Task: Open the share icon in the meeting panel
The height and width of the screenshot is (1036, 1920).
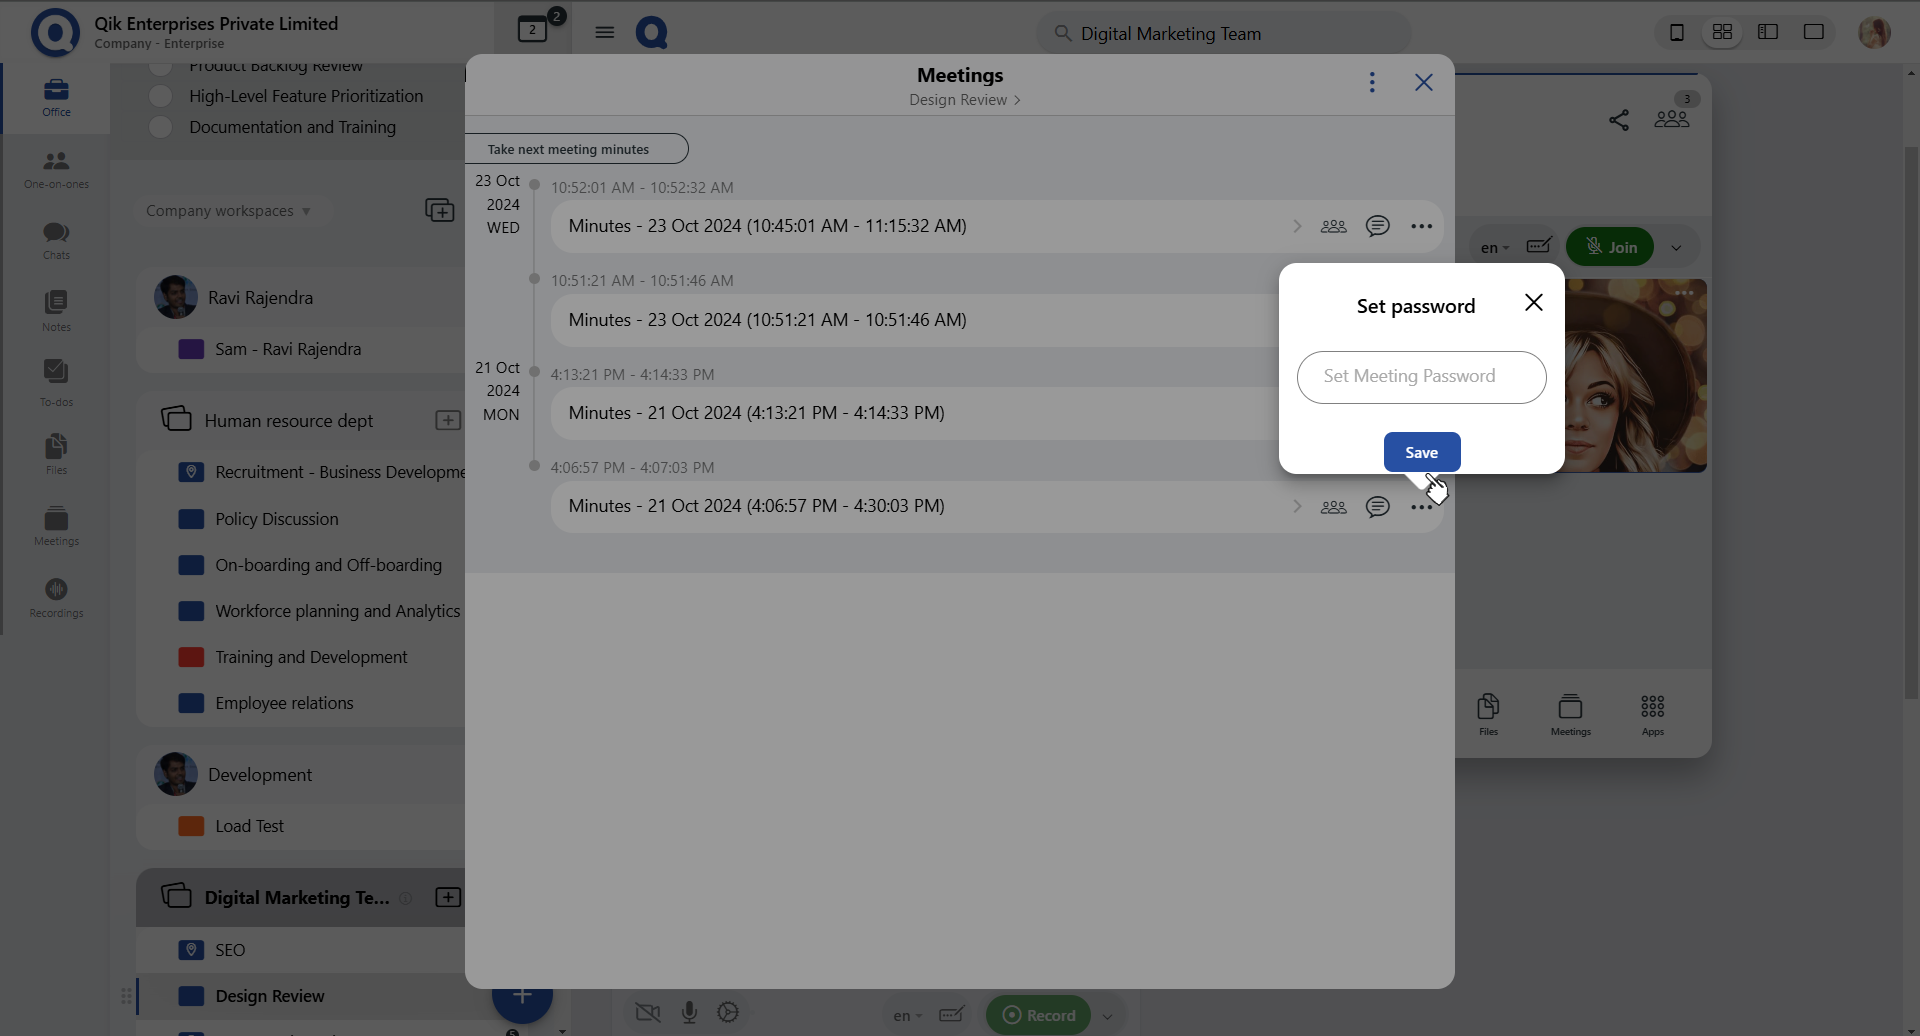Action: (x=1619, y=120)
